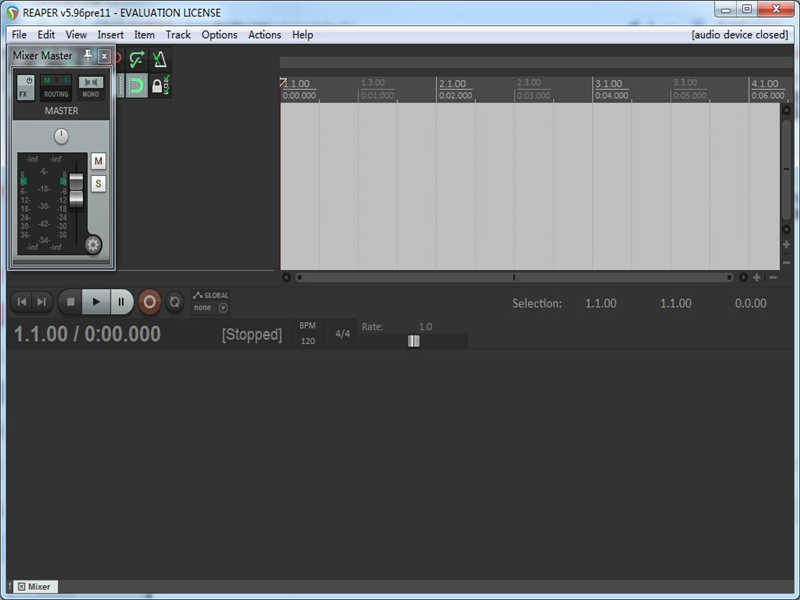Minimize the REAPER window
This screenshot has width=800, height=600.
pos(726,10)
